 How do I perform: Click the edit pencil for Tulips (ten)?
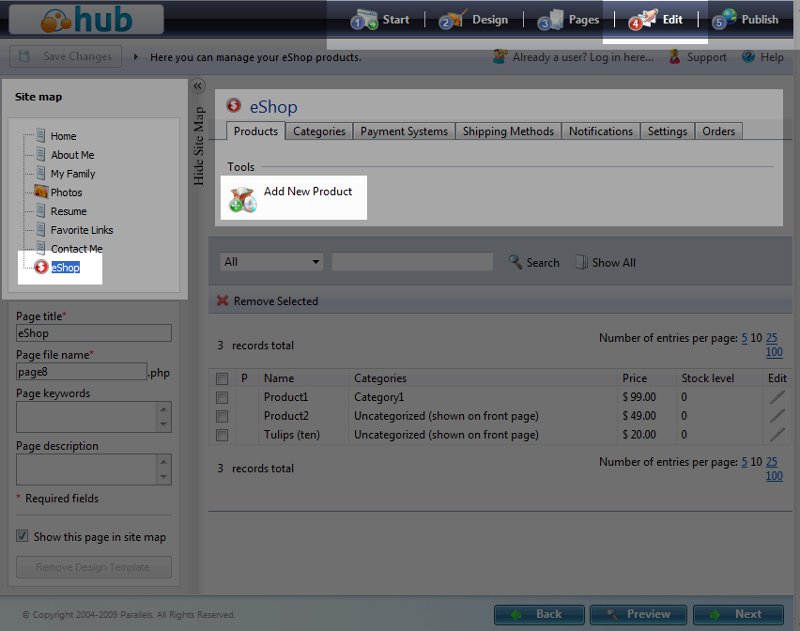pyautogui.click(x=777, y=435)
